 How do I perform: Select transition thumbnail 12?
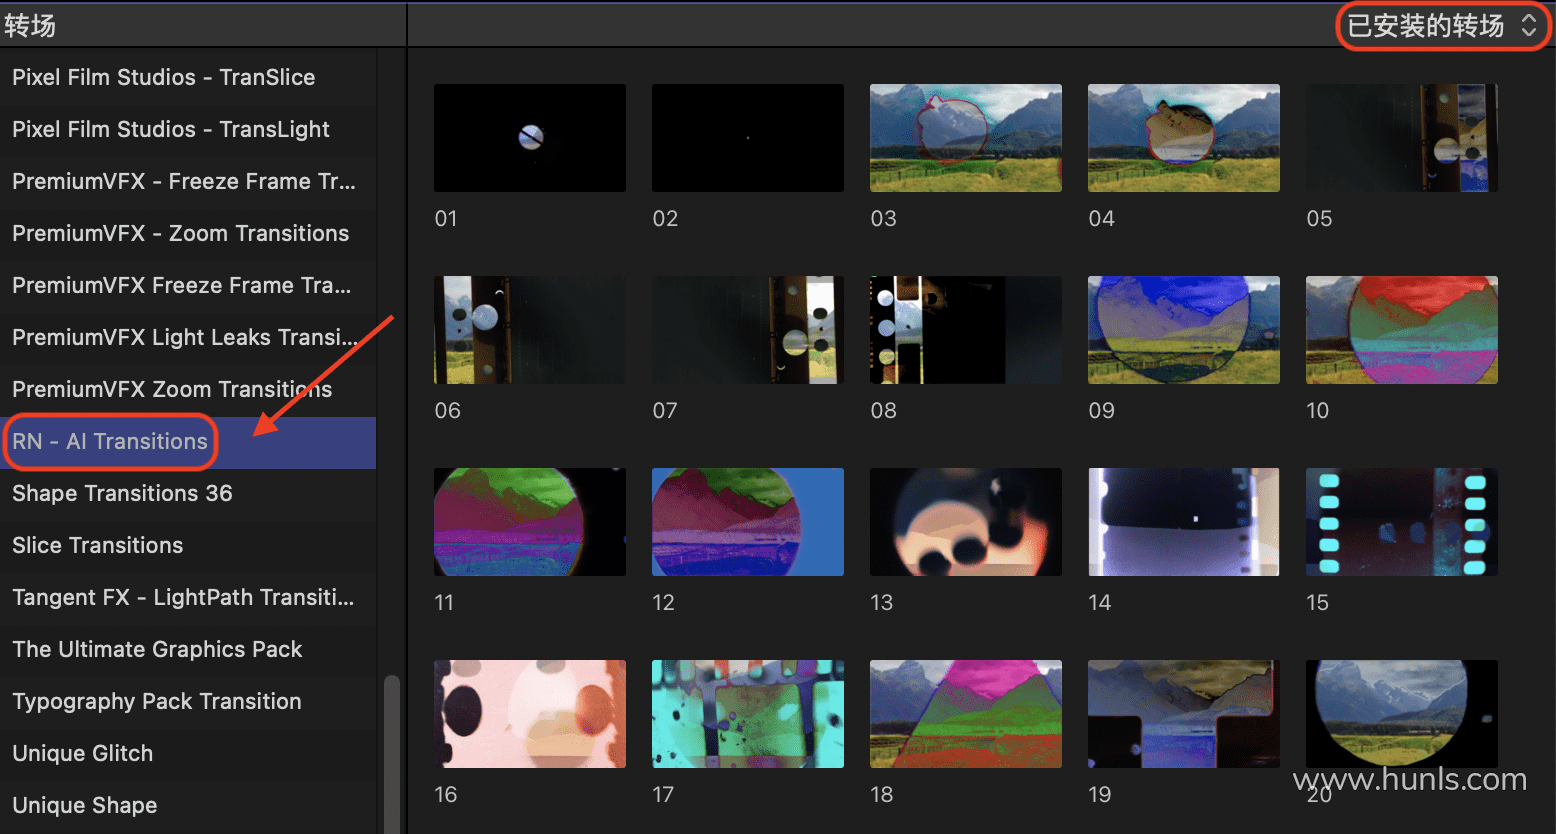point(748,522)
